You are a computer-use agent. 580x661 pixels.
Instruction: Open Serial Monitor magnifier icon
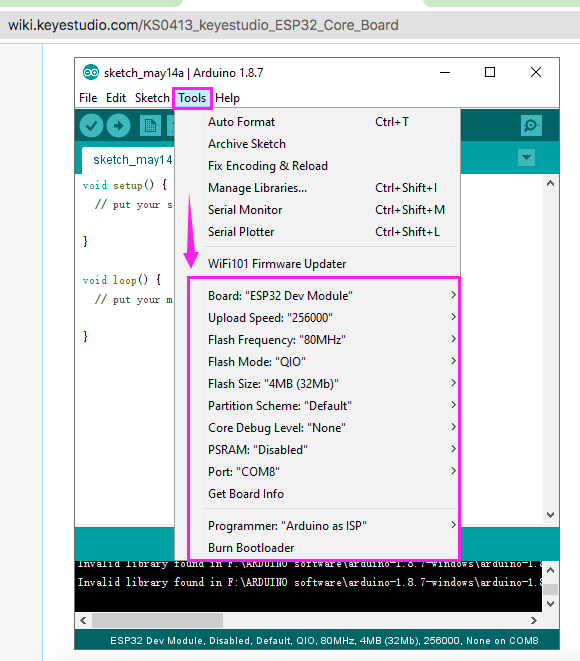point(531,126)
